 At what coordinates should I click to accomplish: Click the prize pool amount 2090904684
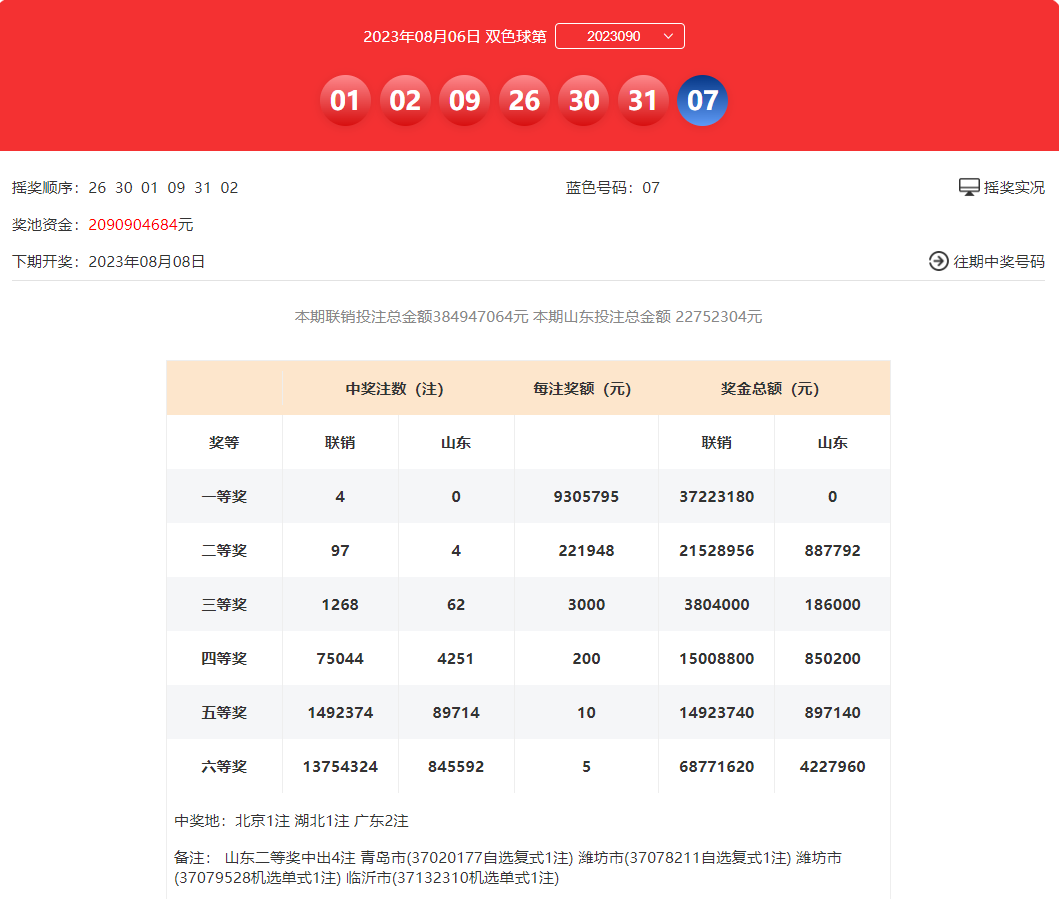[x=133, y=224]
